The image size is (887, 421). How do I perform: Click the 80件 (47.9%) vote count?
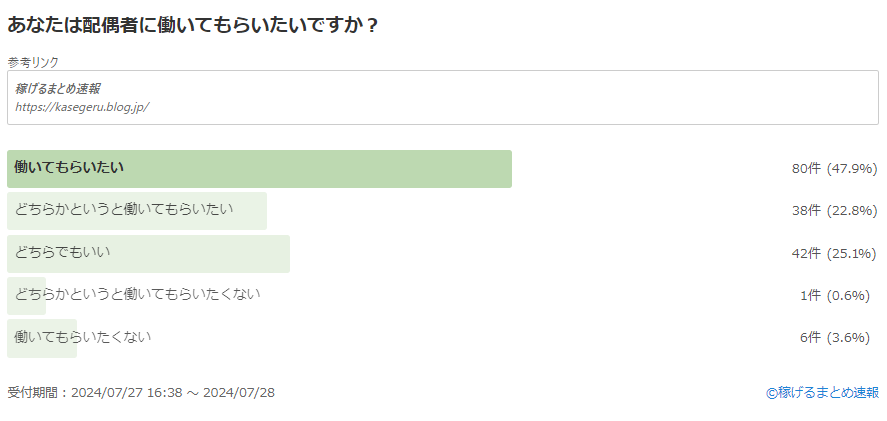(834, 169)
